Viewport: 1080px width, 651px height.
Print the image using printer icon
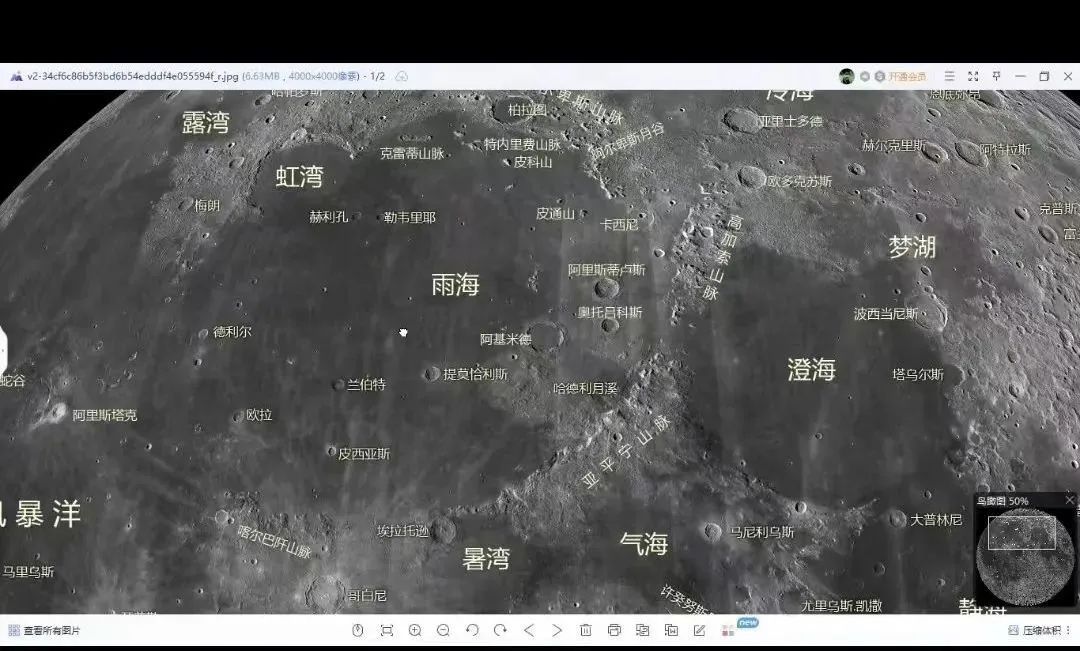tap(614, 630)
